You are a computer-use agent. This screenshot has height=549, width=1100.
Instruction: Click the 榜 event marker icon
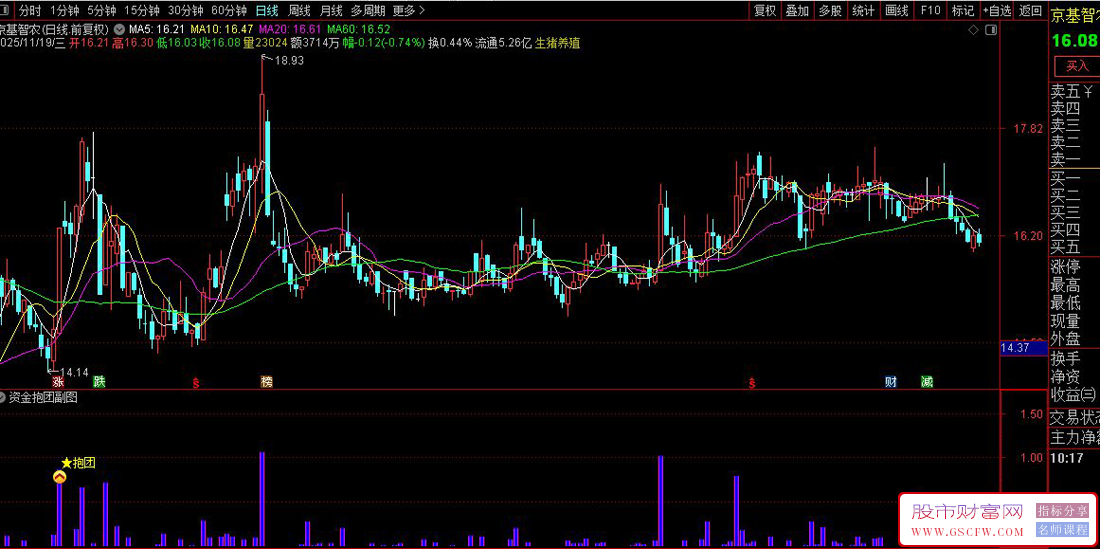(266, 382)
